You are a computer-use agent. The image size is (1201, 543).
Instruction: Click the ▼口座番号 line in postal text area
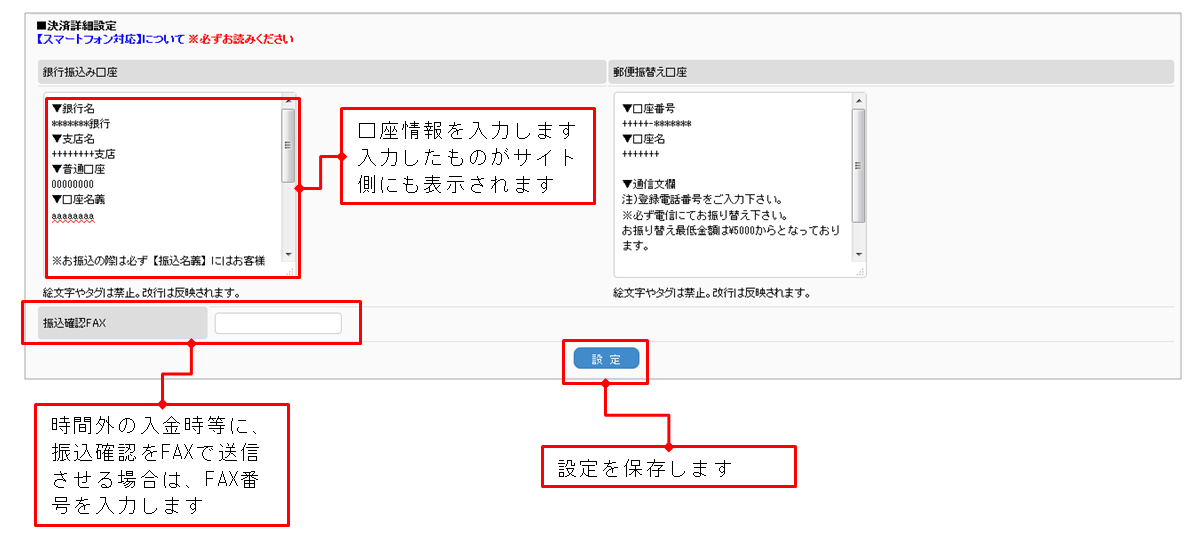click(x=648, y=109)
